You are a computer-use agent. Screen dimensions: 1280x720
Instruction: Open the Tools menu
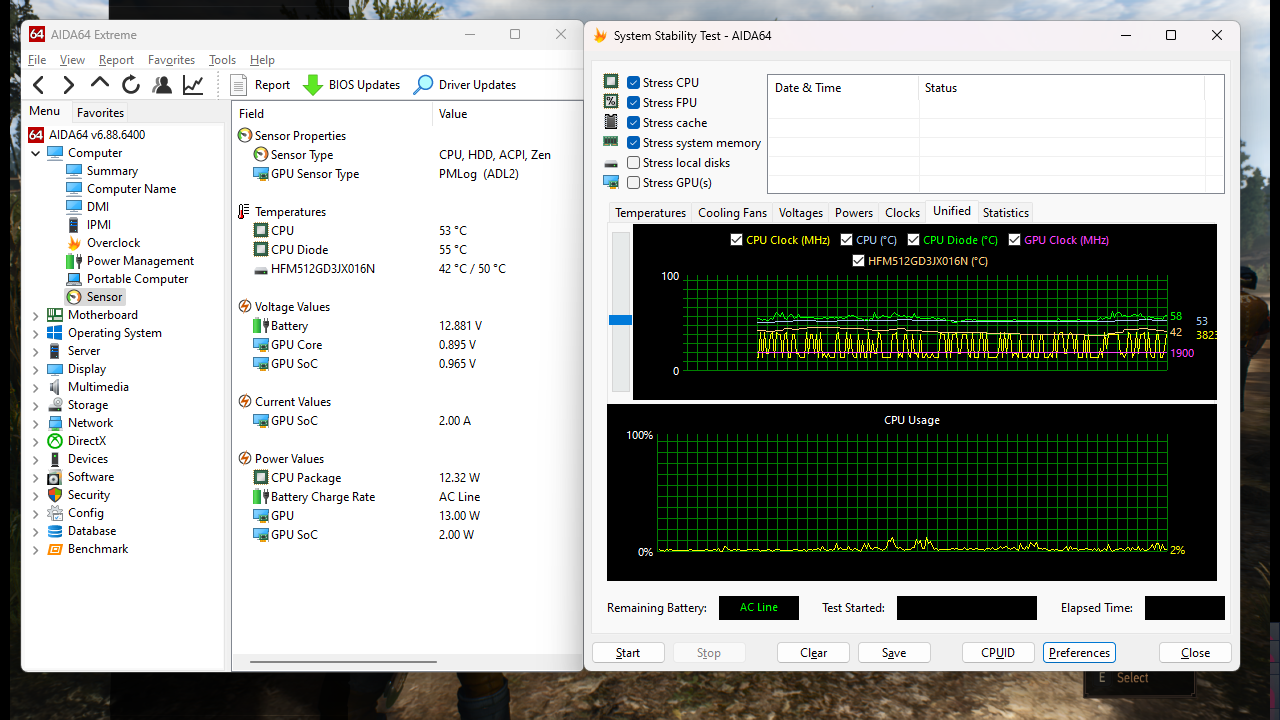222,60
